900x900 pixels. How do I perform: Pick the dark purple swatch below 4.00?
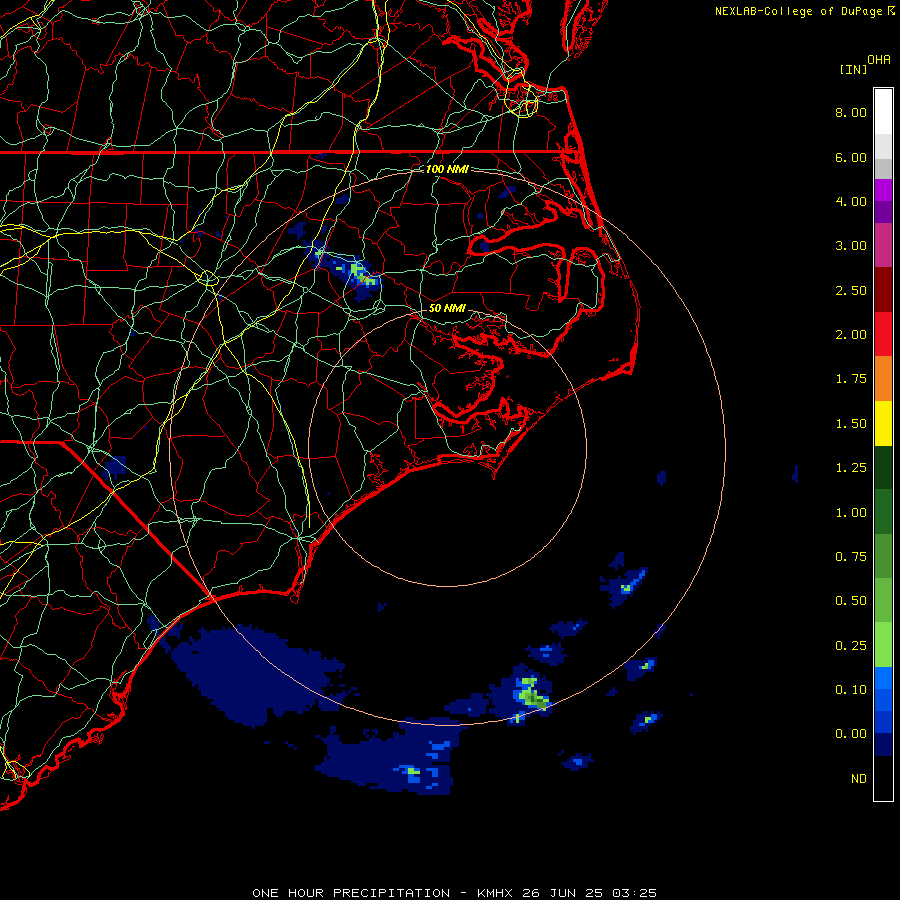tap(883, 212)
